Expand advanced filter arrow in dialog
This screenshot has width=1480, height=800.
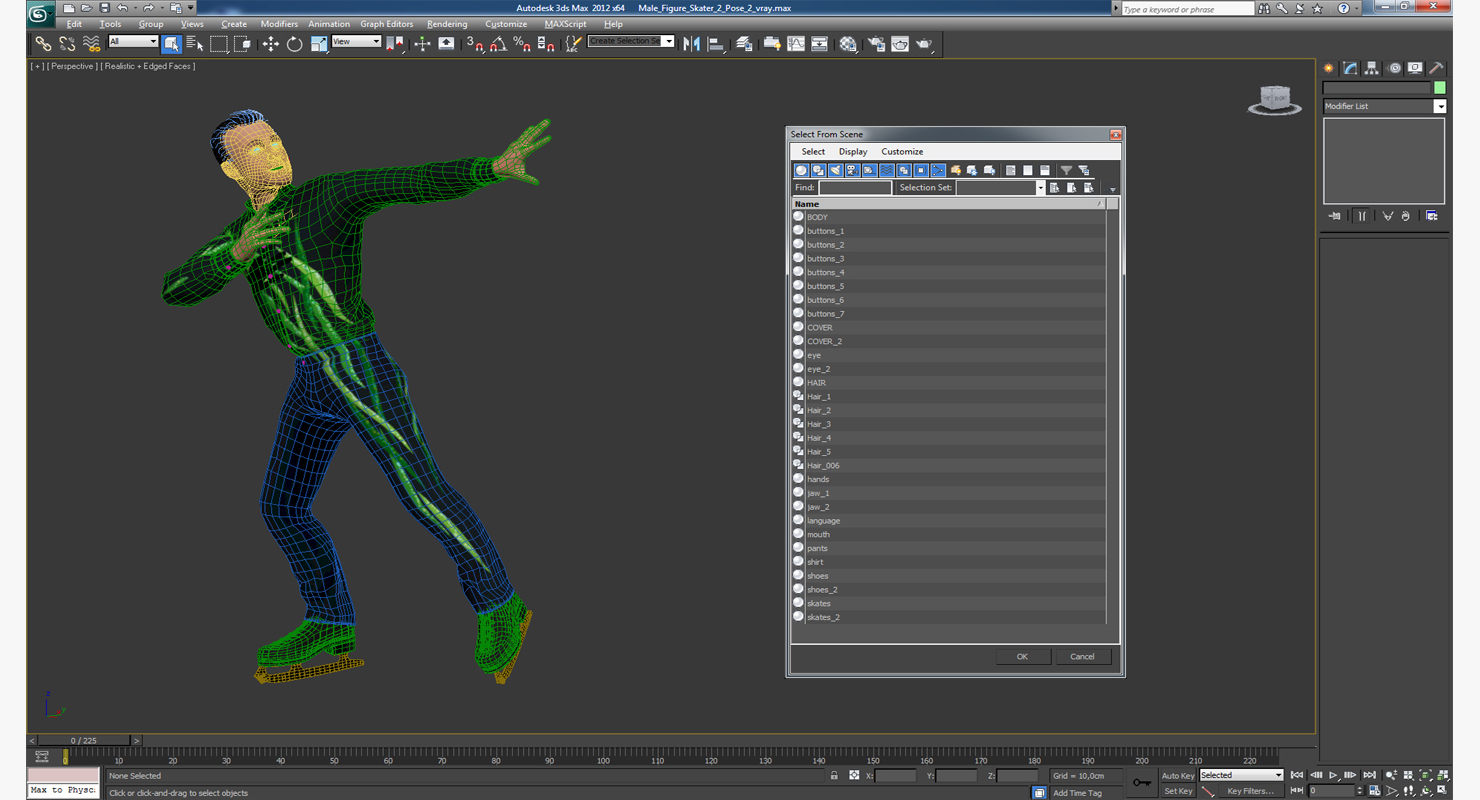[x=1112, y=189]
